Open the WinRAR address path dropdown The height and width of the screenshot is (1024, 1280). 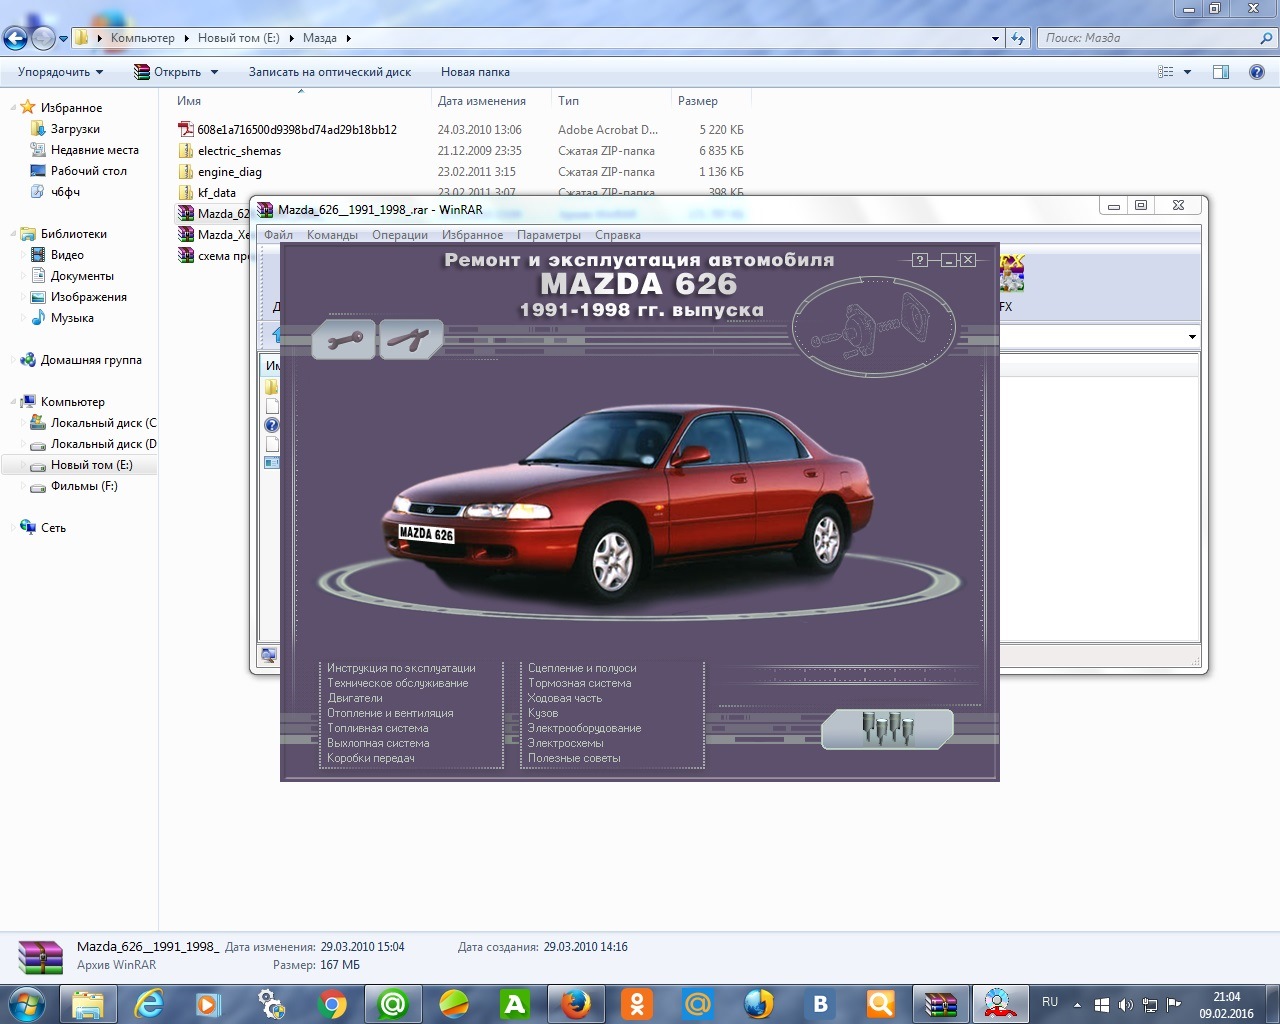1192,337
